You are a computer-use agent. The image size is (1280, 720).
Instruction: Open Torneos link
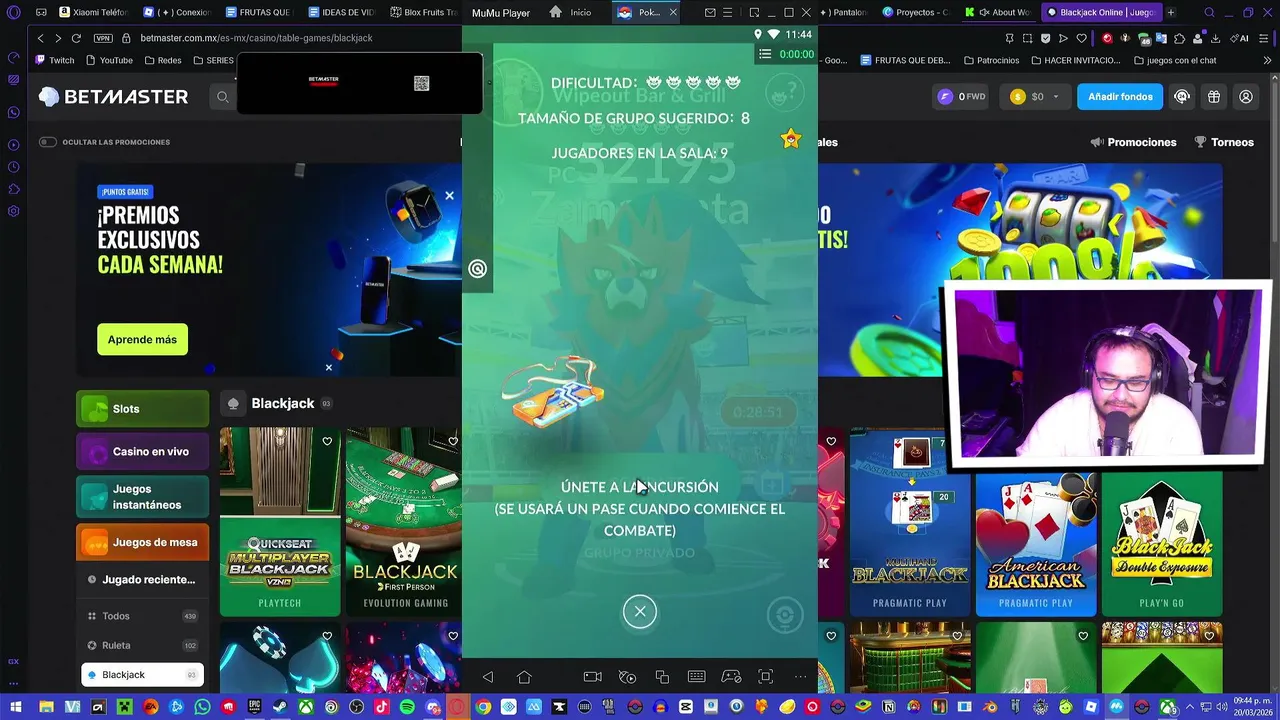(x=1224, y=142)
